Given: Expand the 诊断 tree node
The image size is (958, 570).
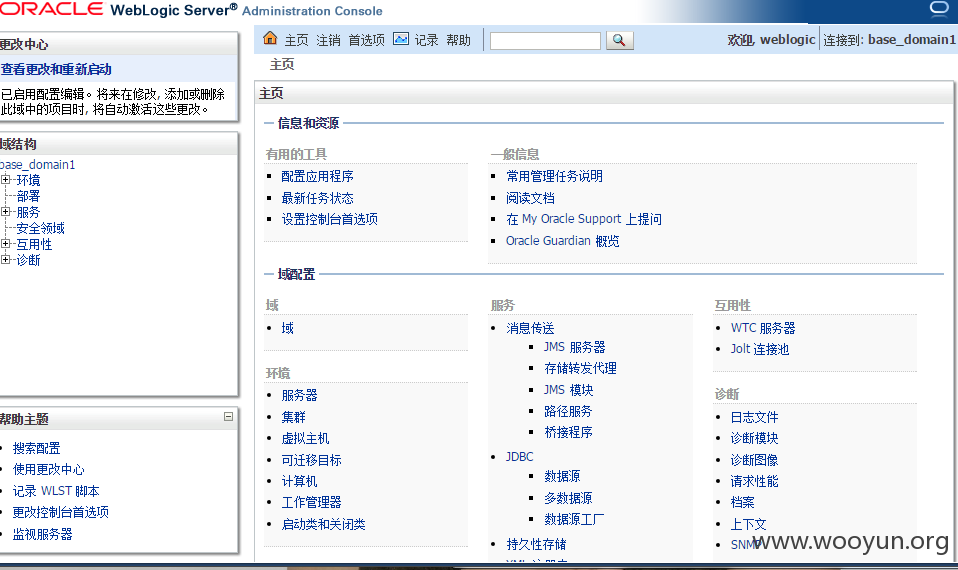Looking at the screenshot, I should tap(5, 260).
